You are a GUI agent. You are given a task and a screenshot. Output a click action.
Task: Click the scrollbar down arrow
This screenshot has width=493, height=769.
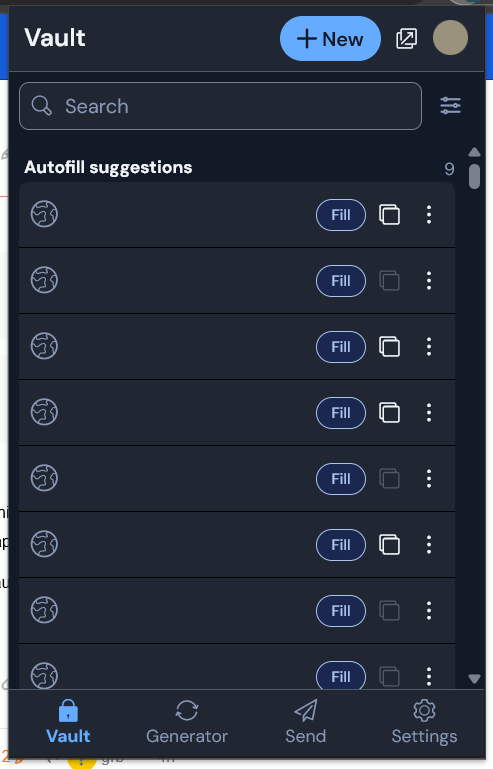pyautogui.click(x=474, y=679)
